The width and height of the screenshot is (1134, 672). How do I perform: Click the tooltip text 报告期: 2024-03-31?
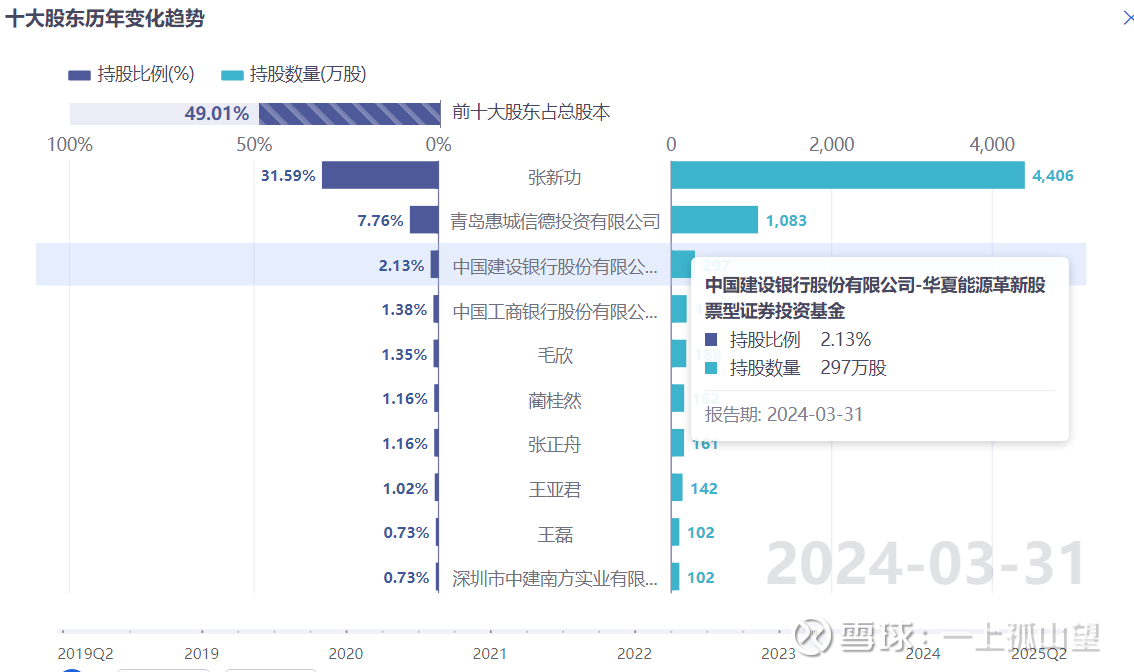click(x=784, y=414)
